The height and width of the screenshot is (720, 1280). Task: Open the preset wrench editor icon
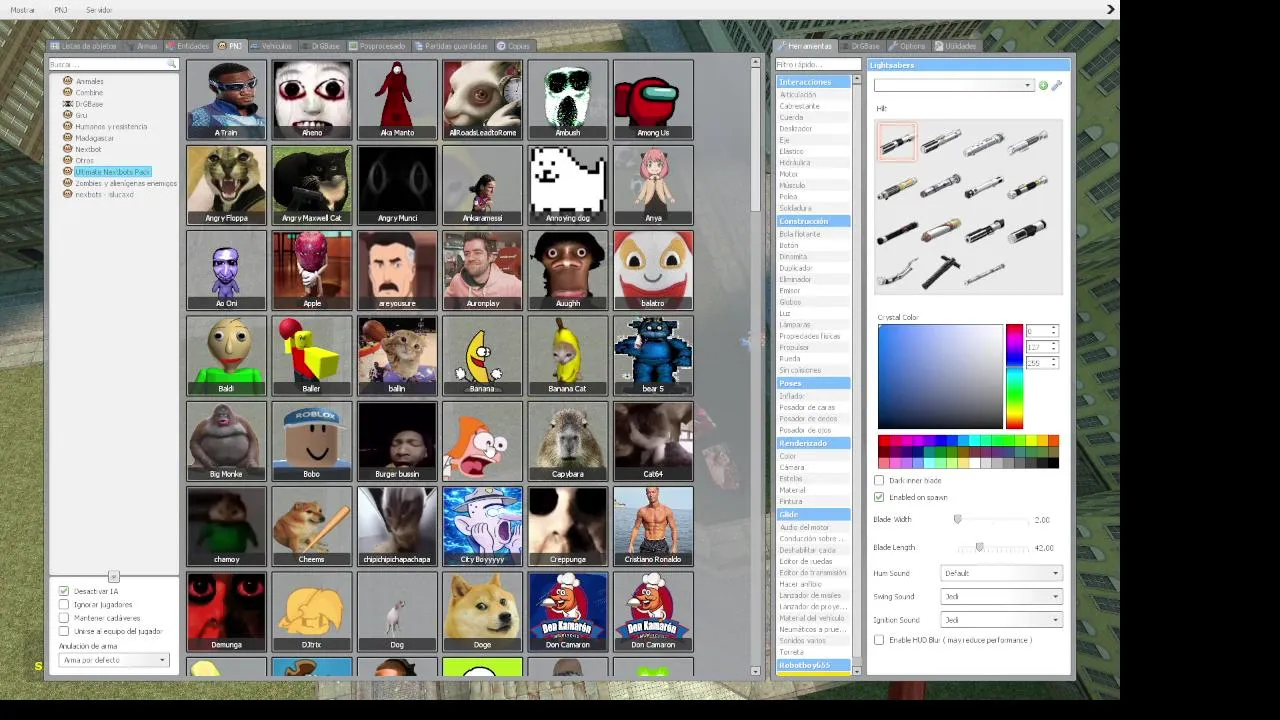tap(1056, 86)
